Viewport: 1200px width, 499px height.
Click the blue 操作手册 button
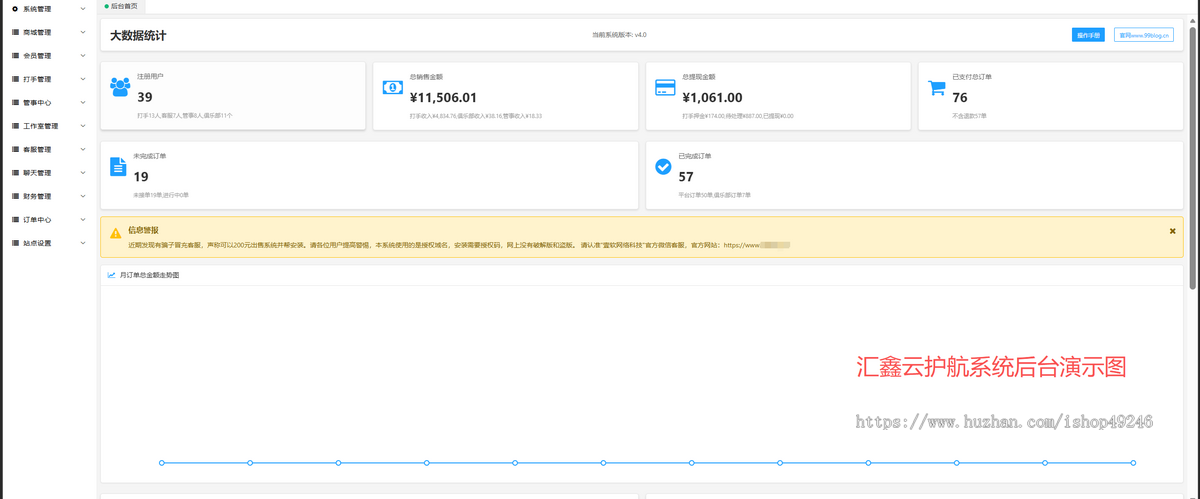[x=1088, y=35]
